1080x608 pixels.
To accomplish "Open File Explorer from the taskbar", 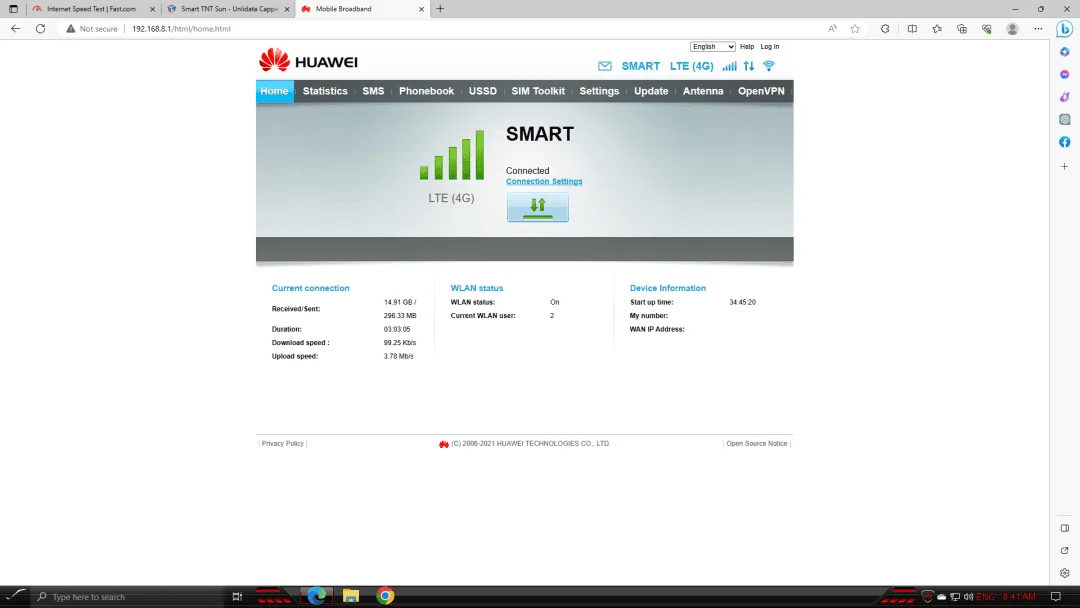I will pyautogui.click(x=351, y=596).
